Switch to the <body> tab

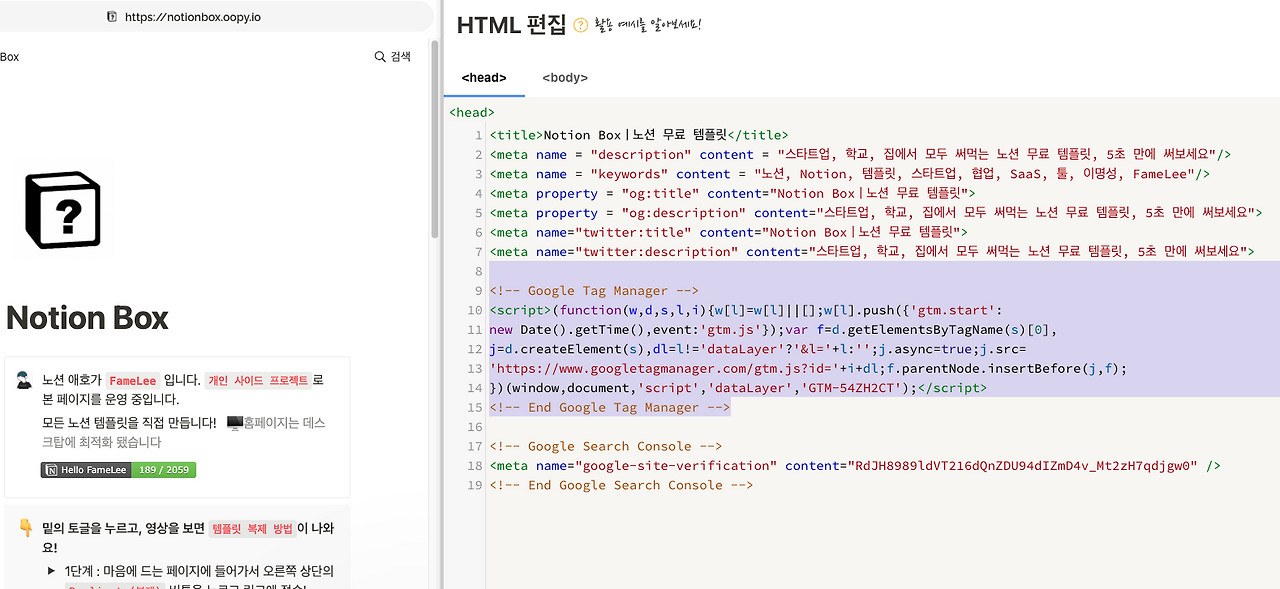[565, 77]
